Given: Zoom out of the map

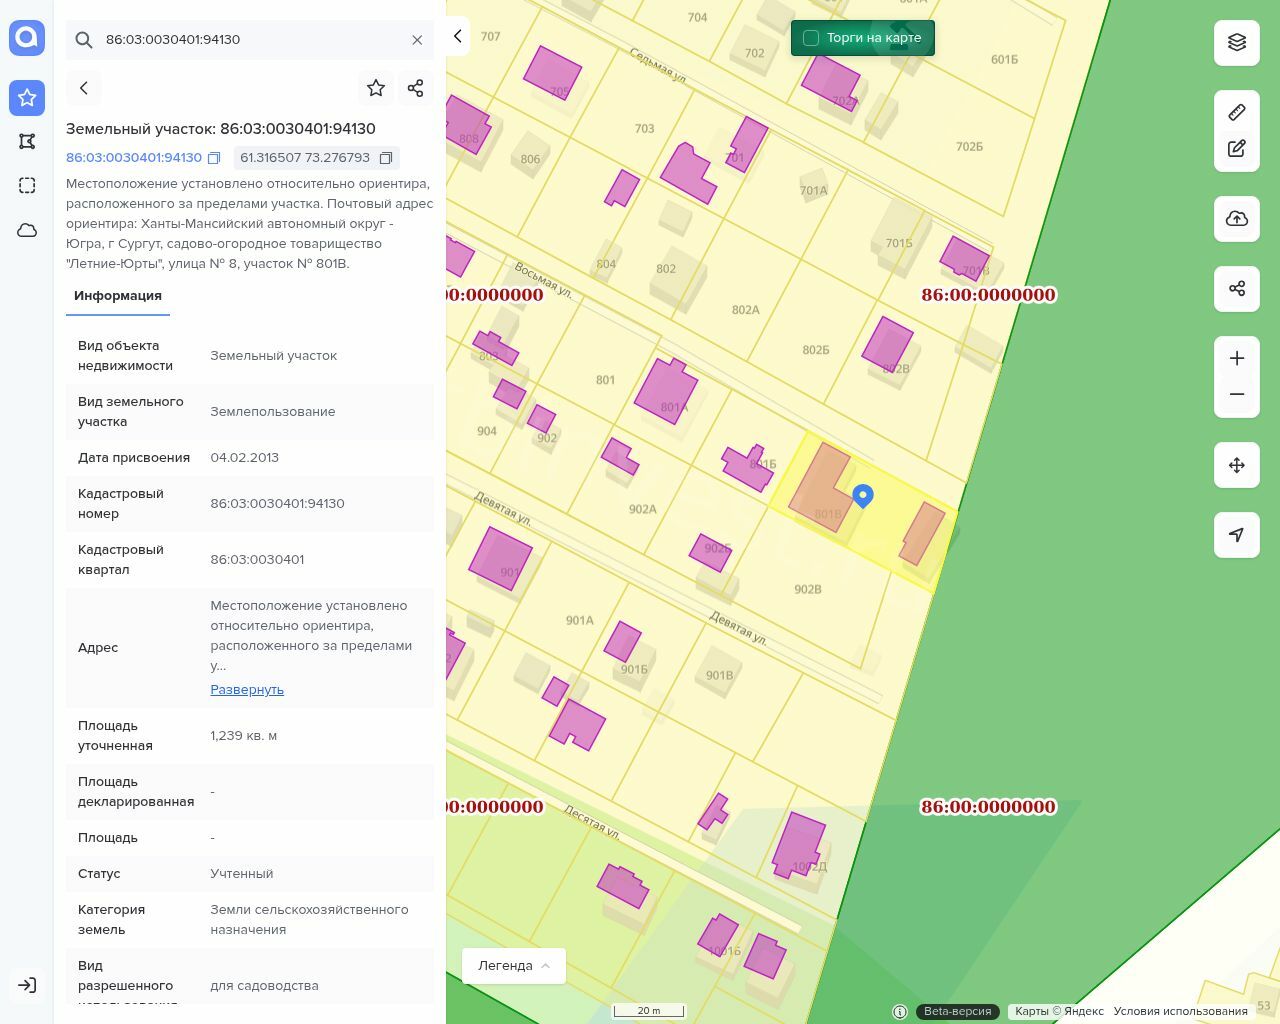Looking at the screenshot, I should coord(1237,394).
